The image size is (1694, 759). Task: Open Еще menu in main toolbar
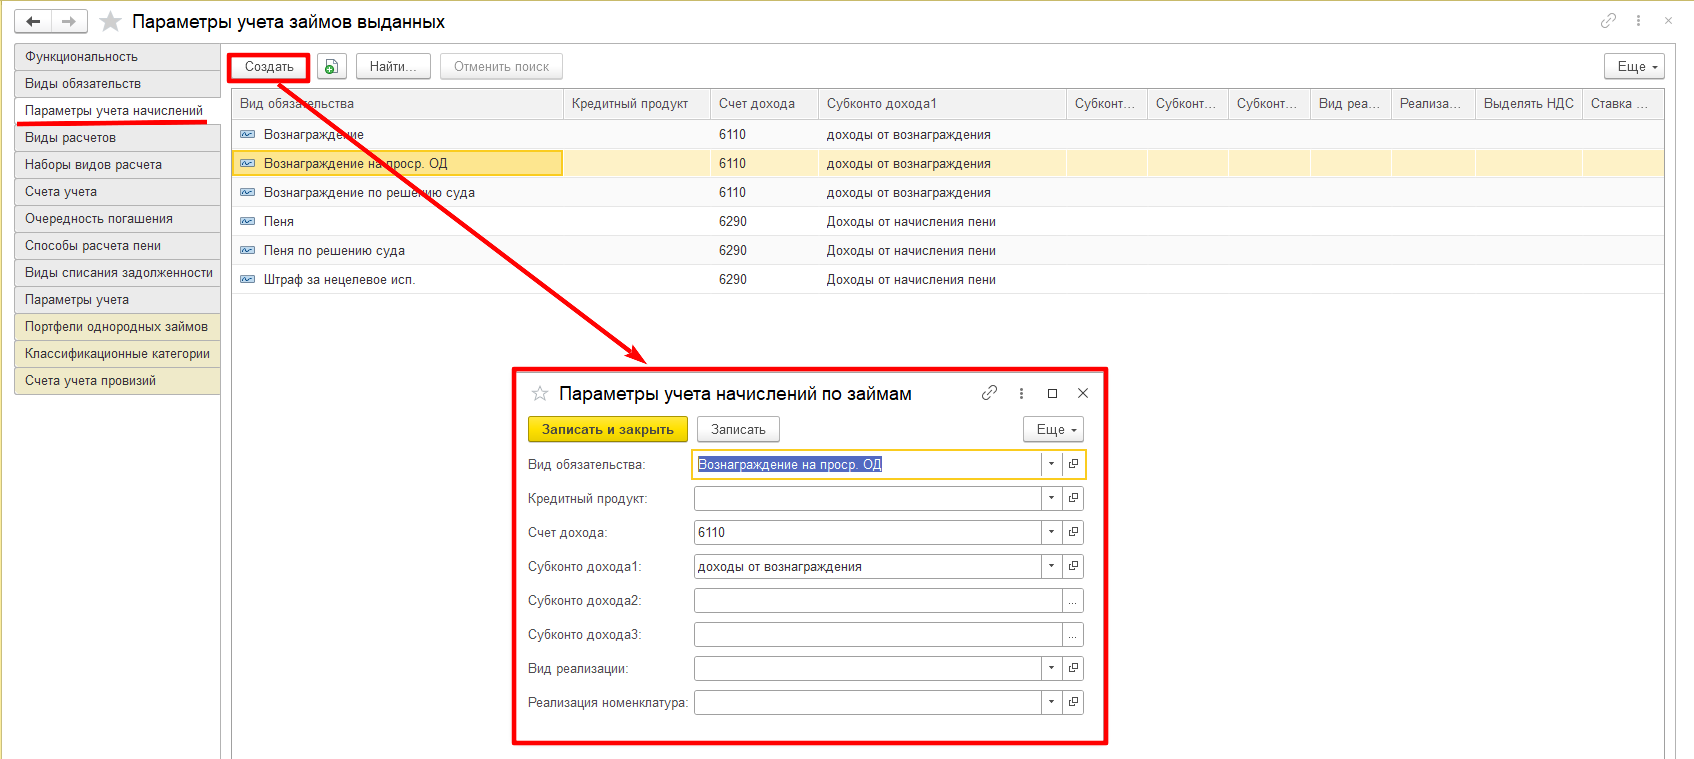click(x=1634, y=66)
